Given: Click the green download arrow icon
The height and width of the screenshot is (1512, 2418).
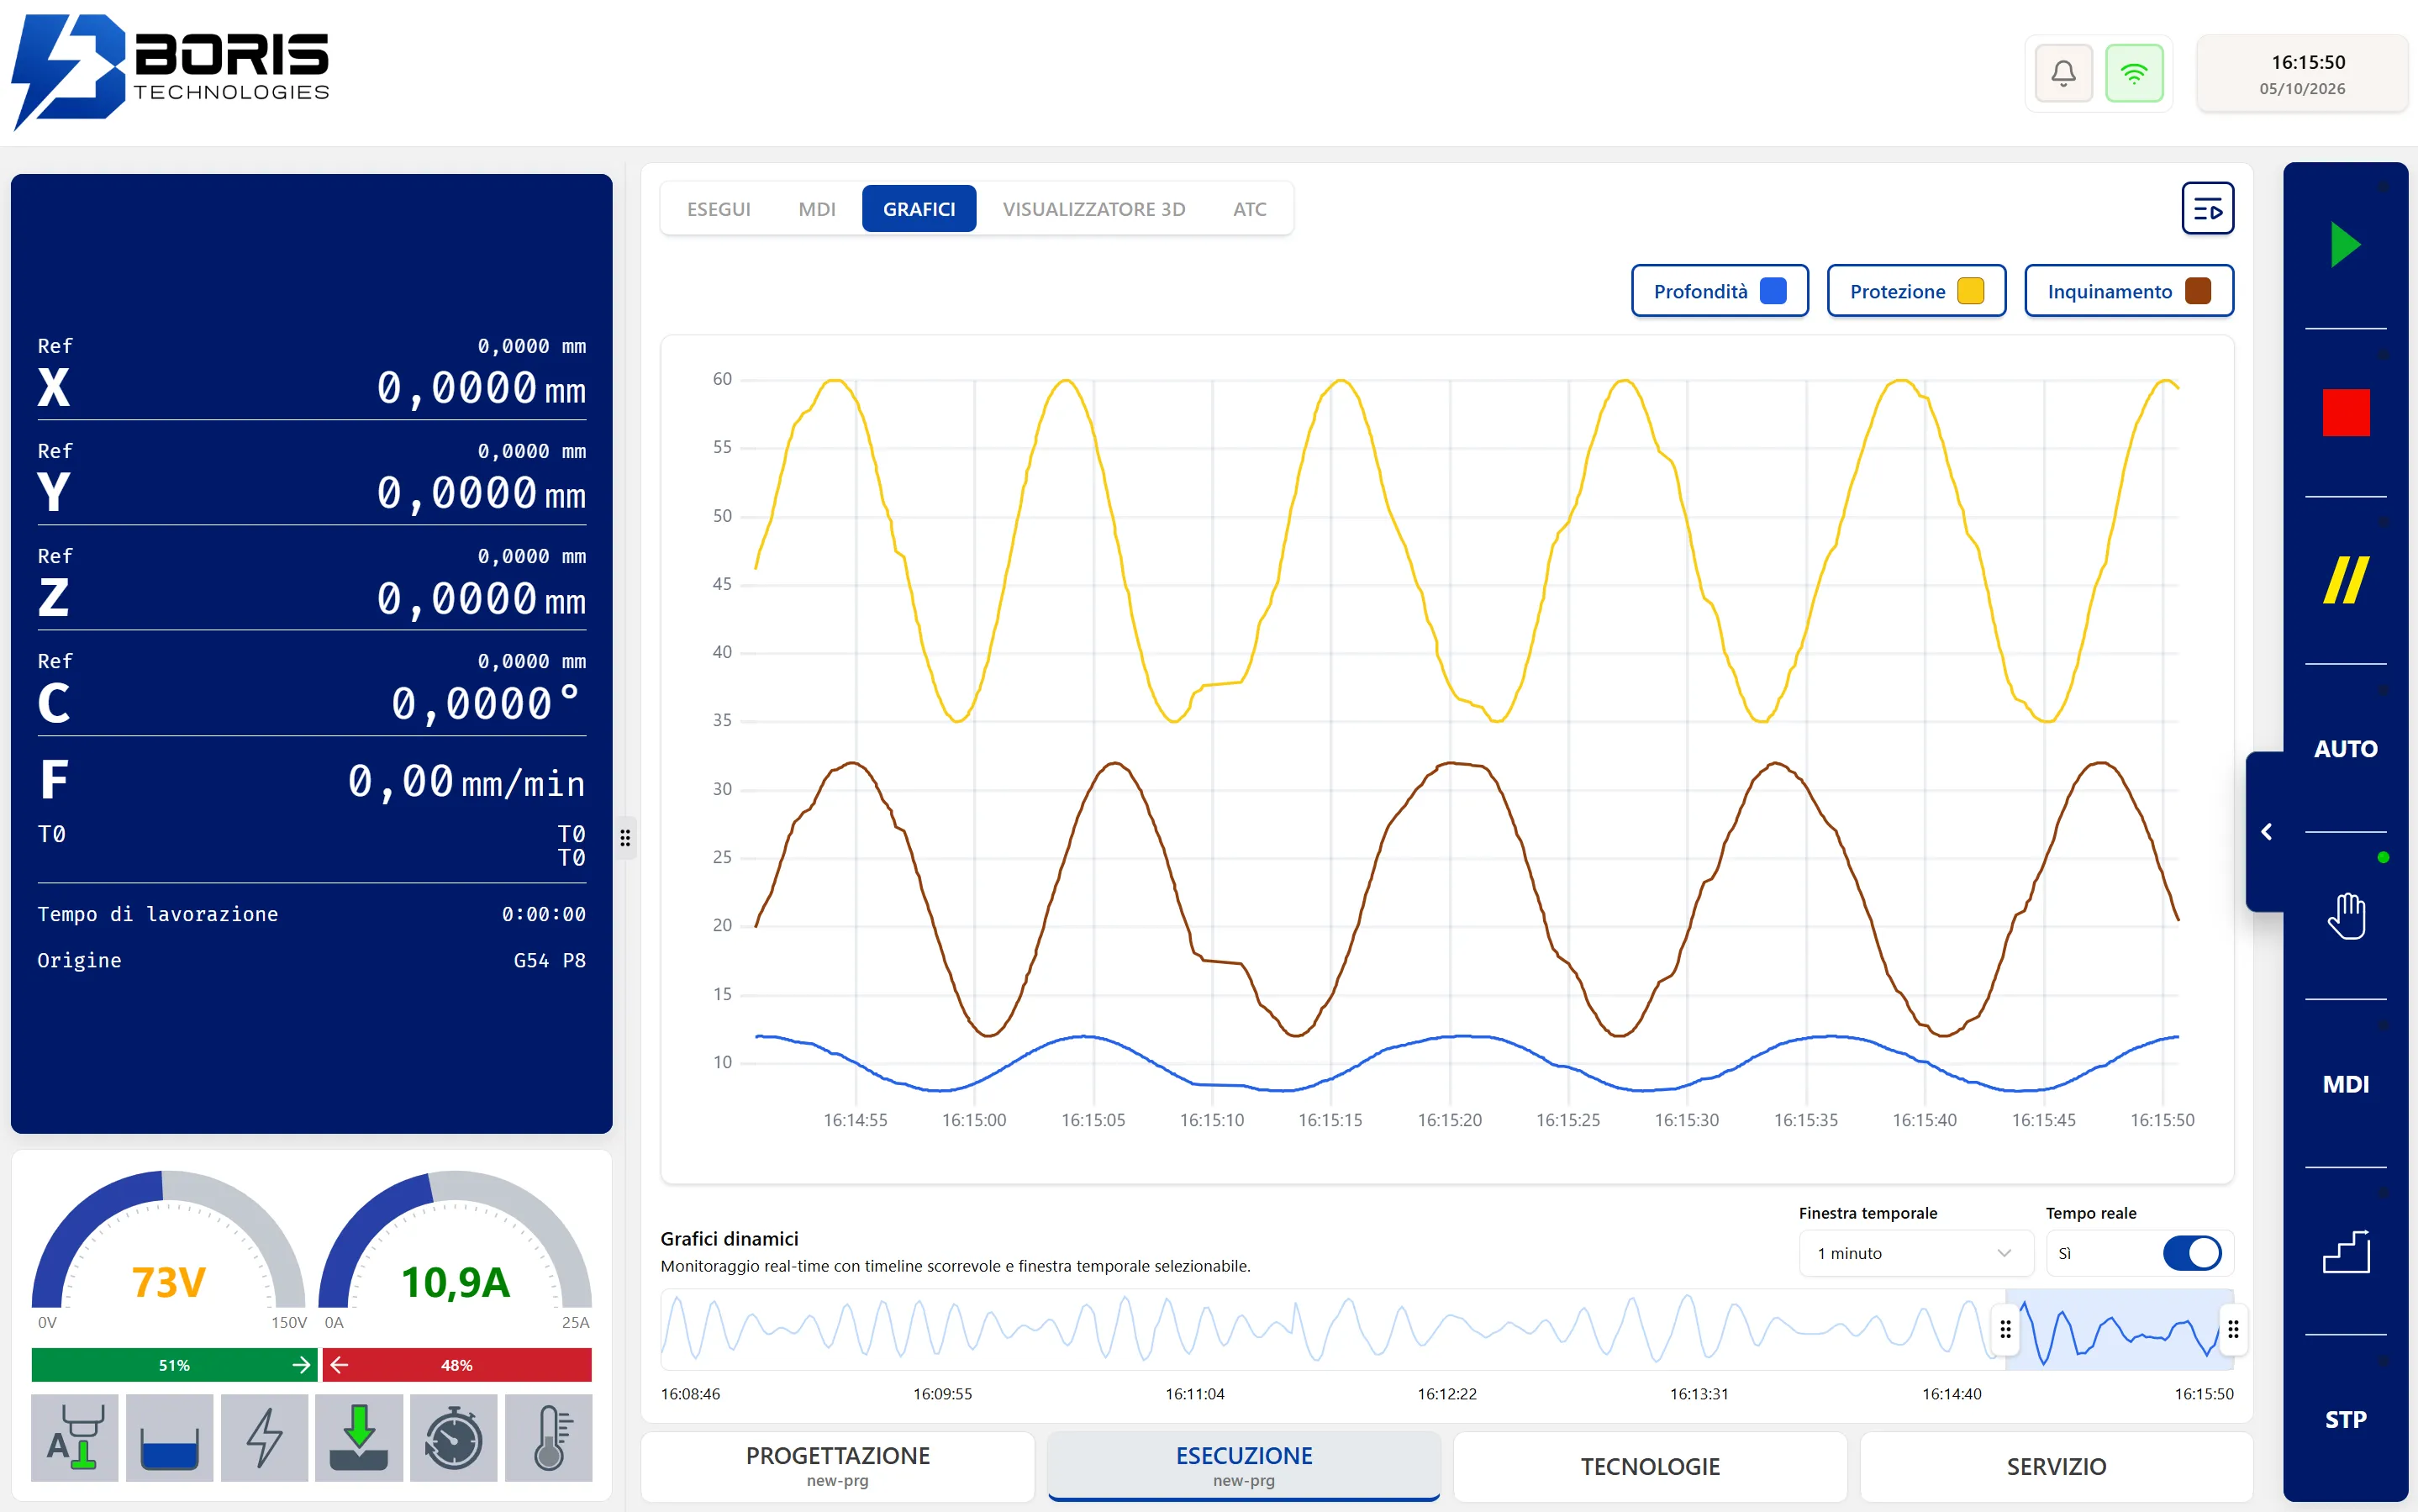Looking at the screenshot, I should coord(359,1437).
